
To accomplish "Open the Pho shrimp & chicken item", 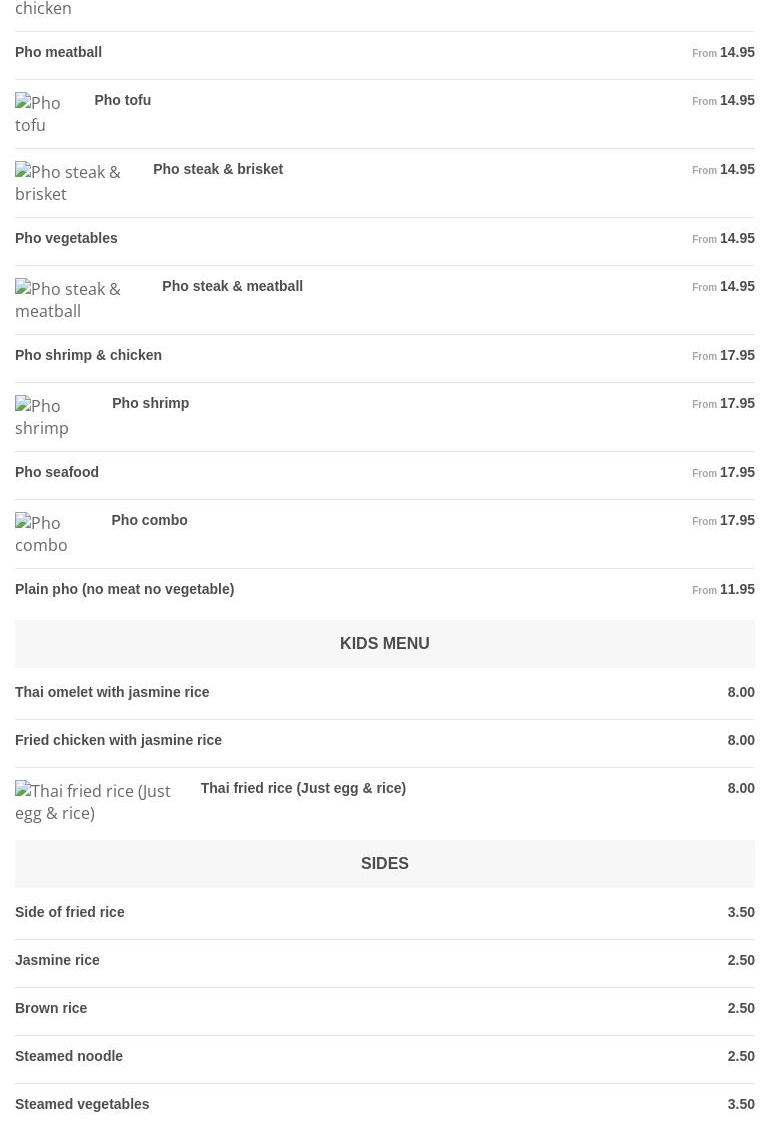I will [x=89, y=355].
